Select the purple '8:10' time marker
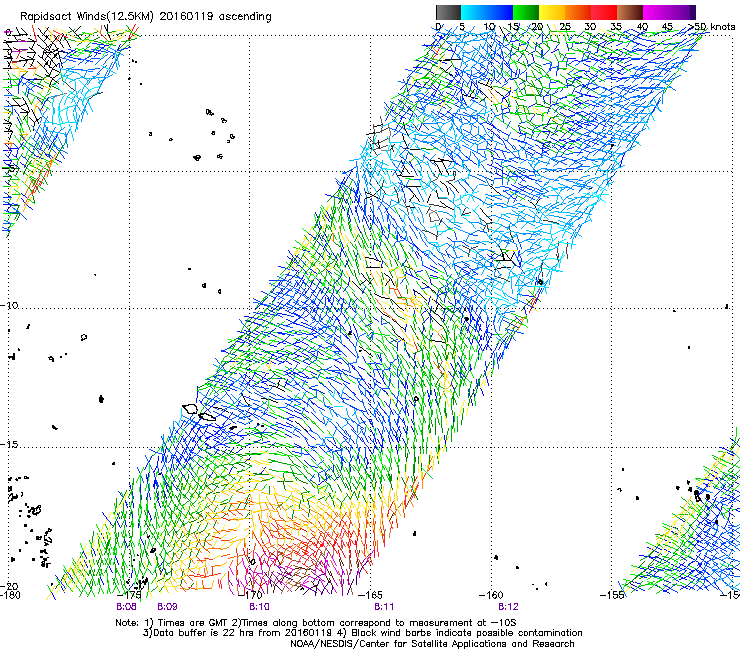Viewport: 740px width, 650px height. [259, 607]
